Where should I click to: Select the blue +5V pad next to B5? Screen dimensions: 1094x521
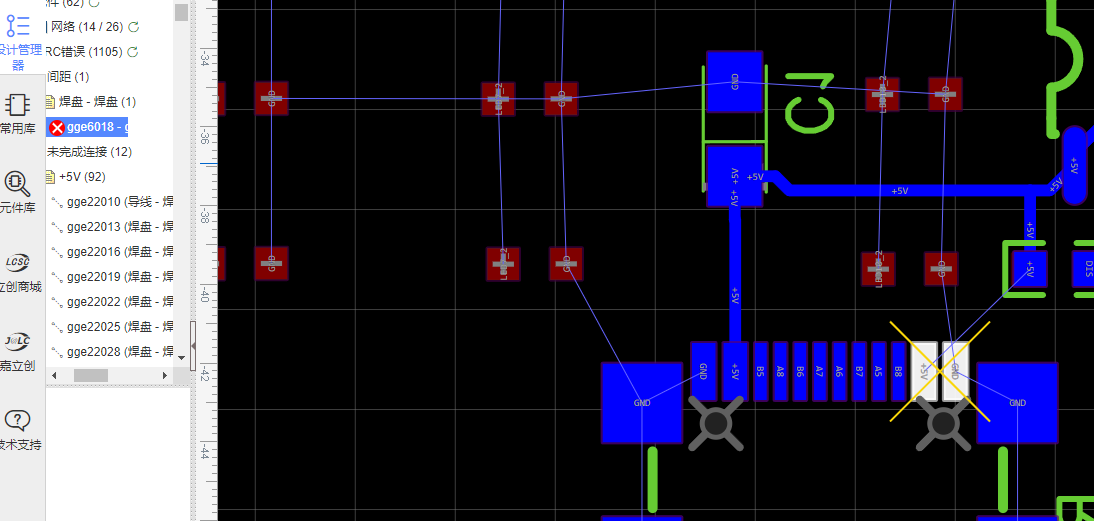[x=735, y=371]
